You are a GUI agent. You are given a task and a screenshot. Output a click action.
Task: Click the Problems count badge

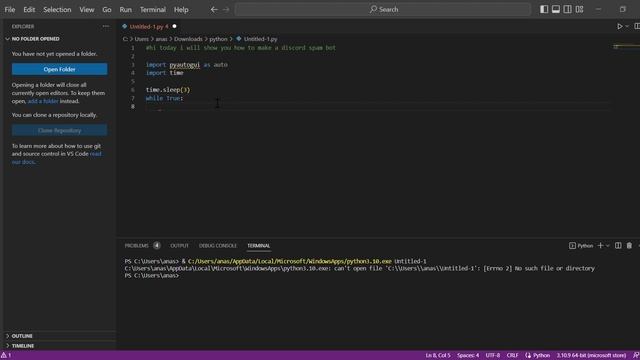[157, 245]
